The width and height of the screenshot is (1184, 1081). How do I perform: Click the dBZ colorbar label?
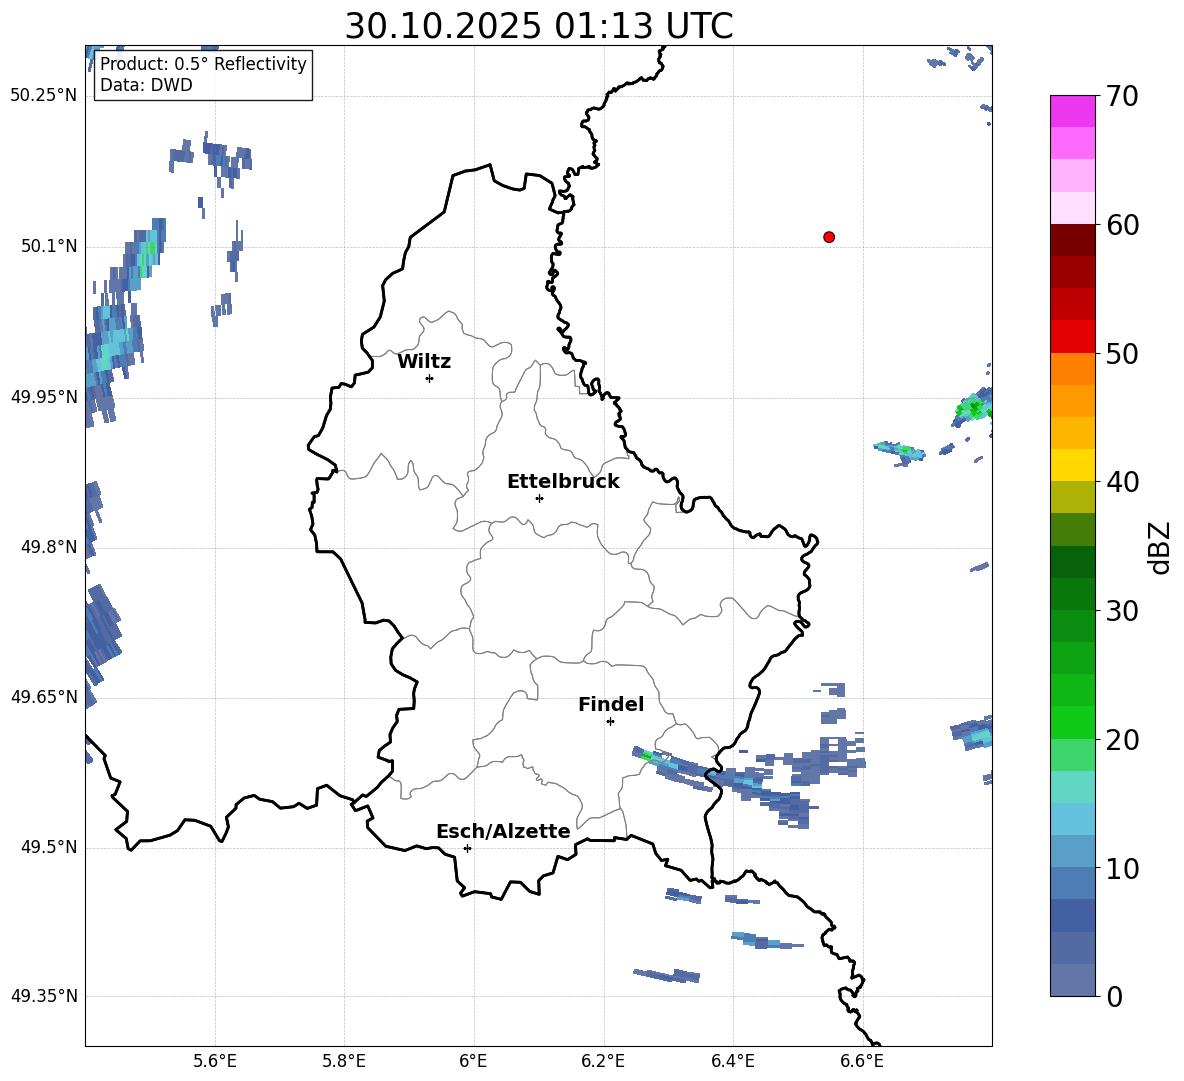[x=1159, y=547]
